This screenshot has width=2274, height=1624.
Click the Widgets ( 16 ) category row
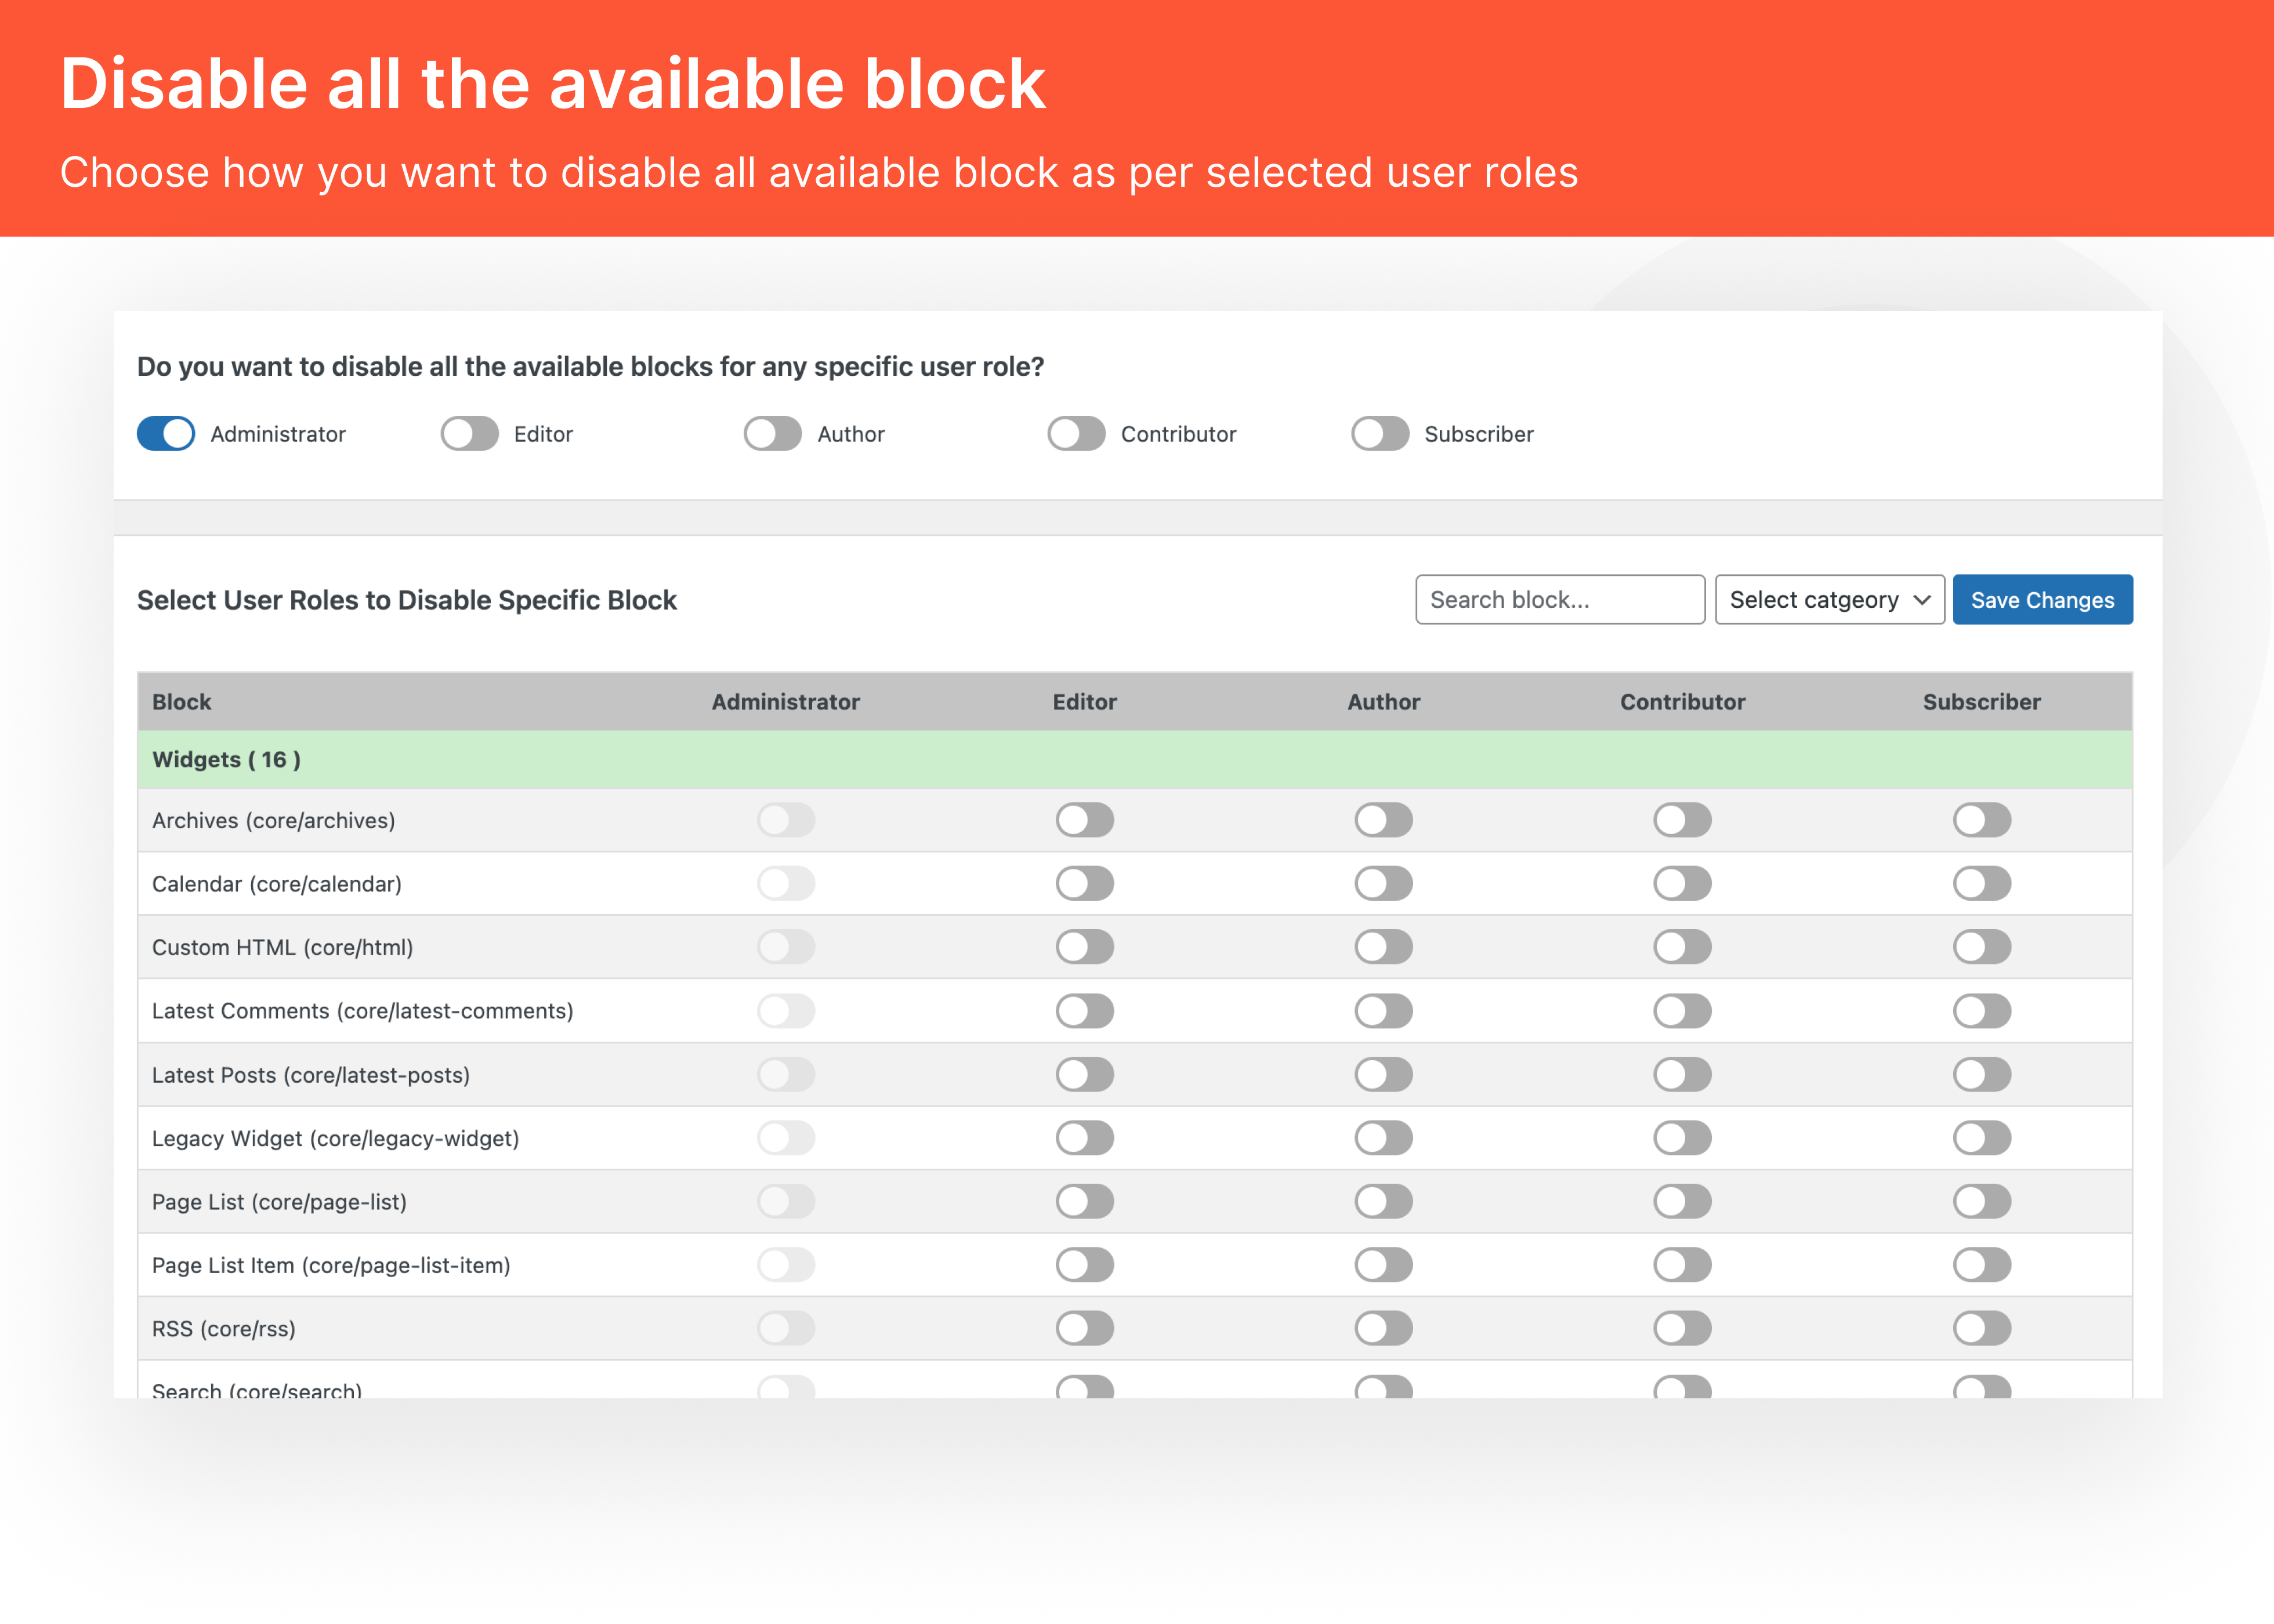(x=1135, y=760)
